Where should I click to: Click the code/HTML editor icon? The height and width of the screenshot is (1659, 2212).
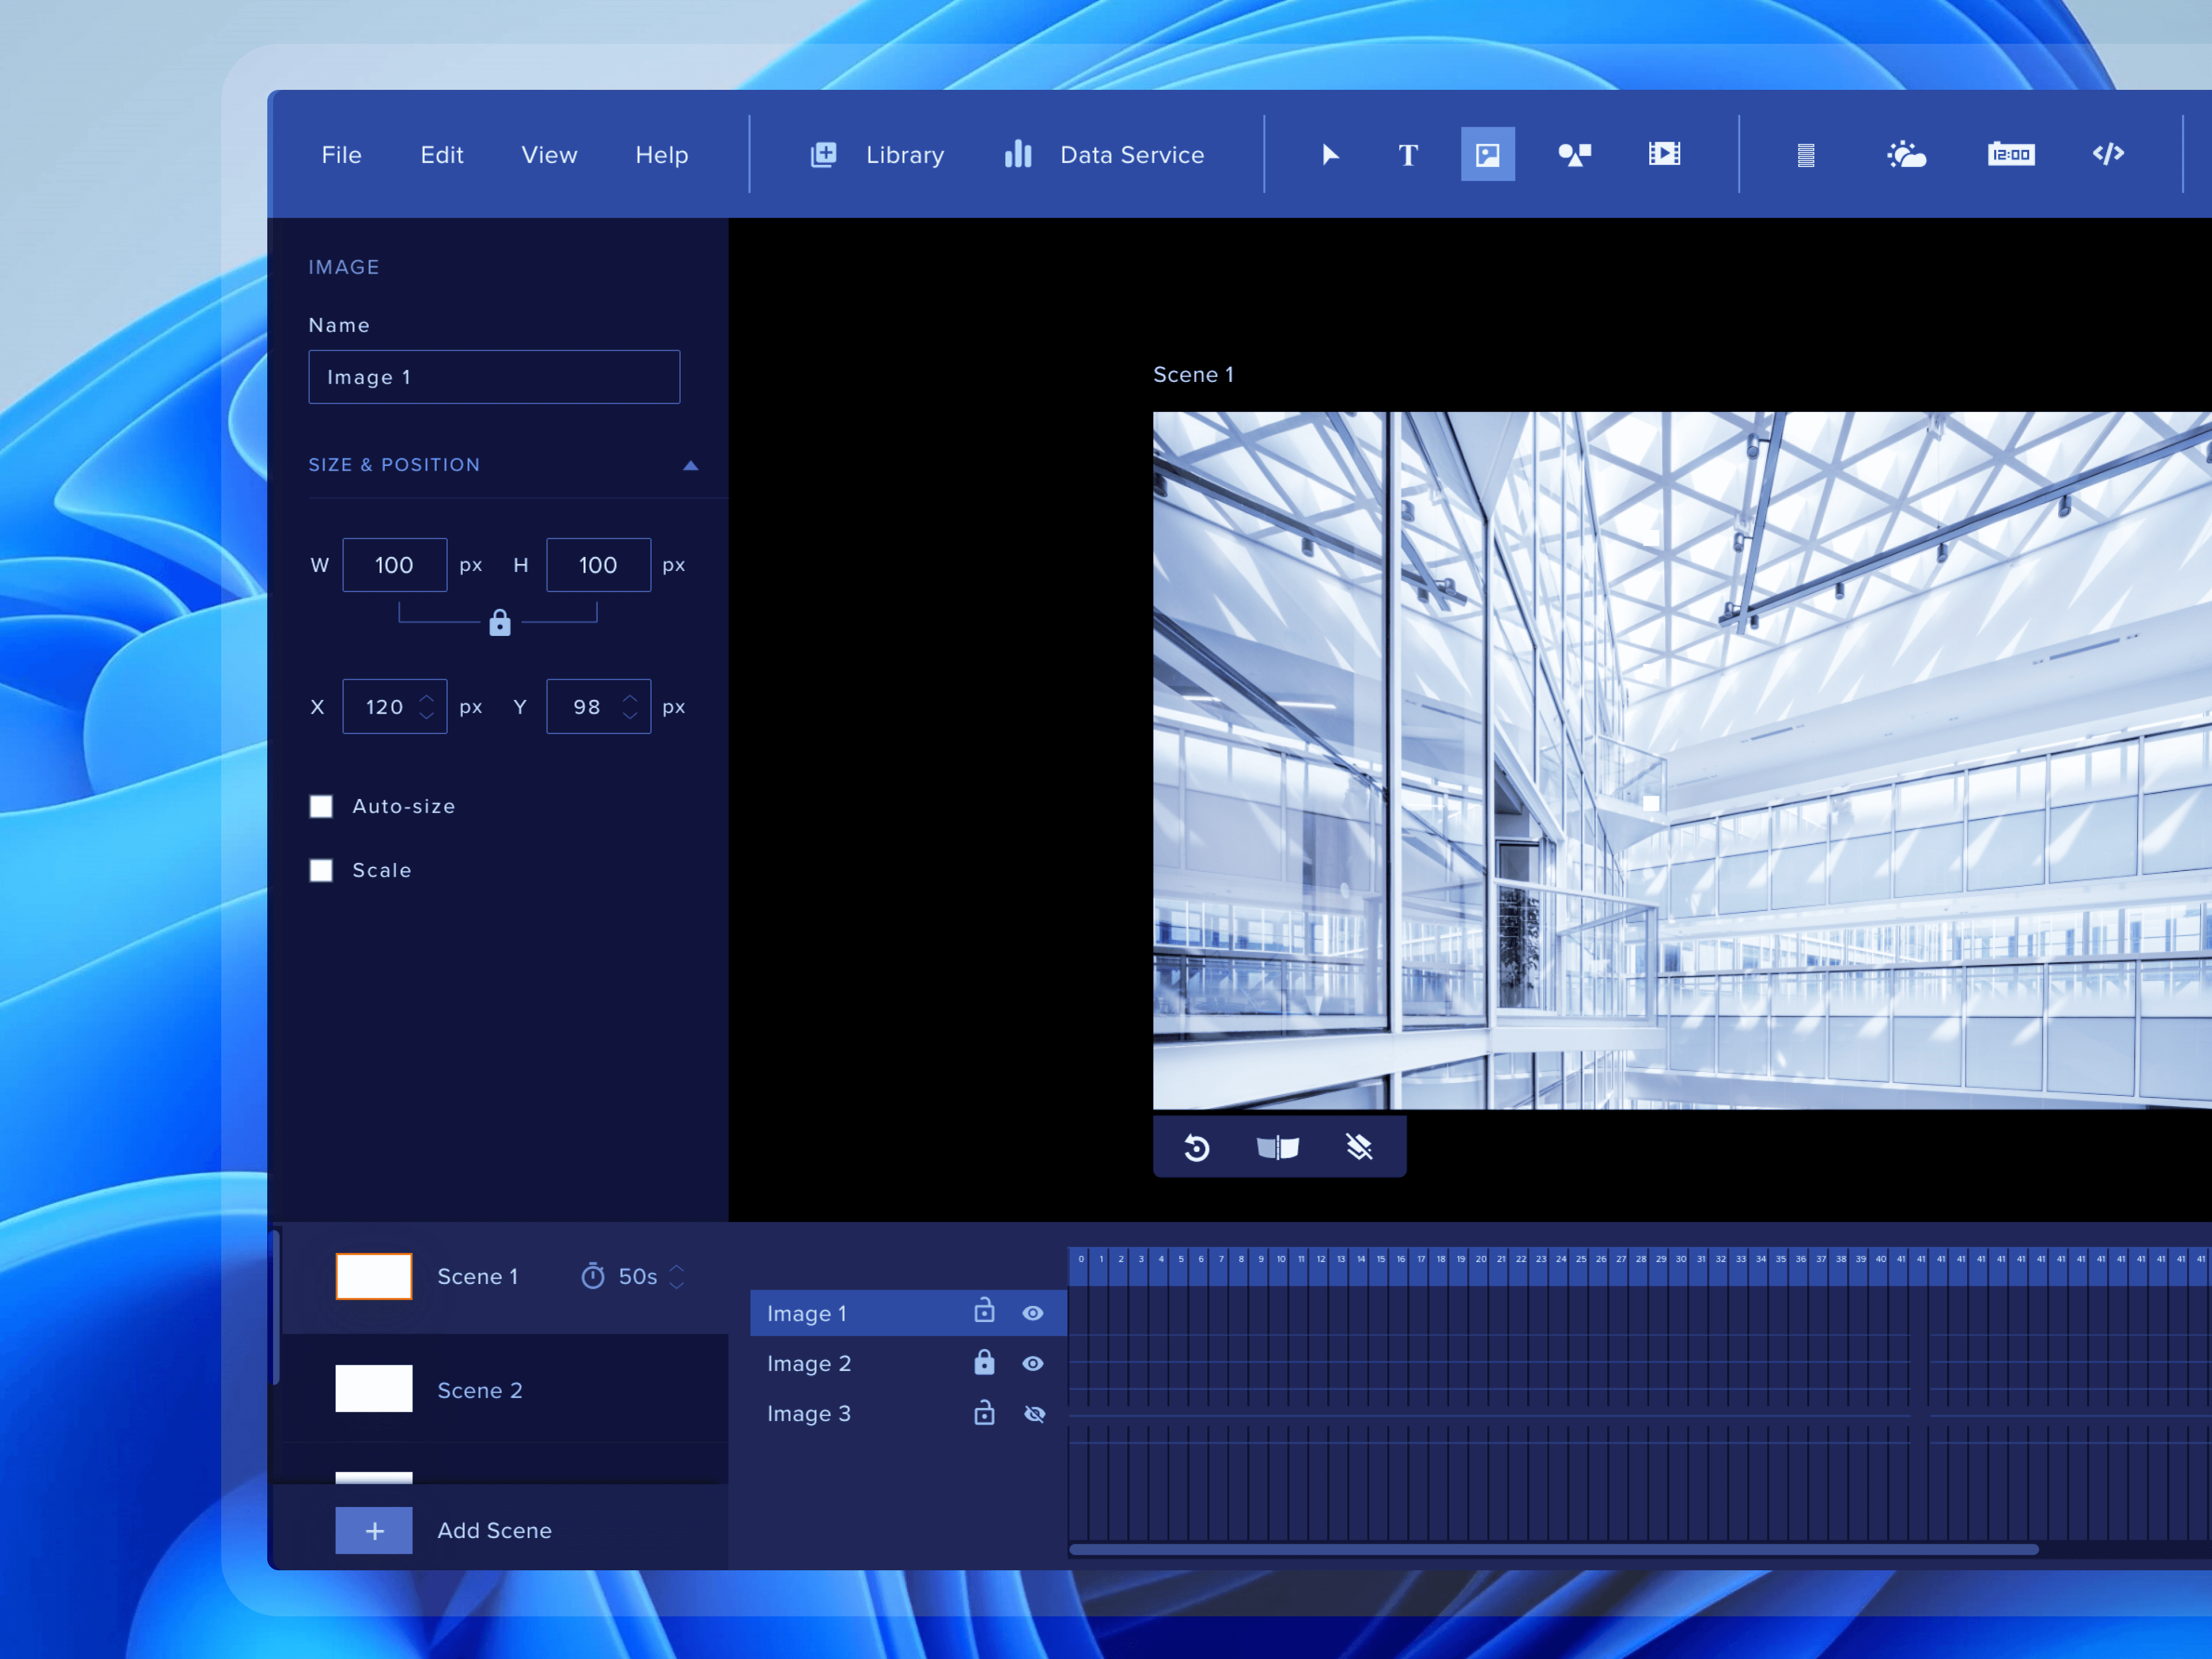[x=2106, y=153]
